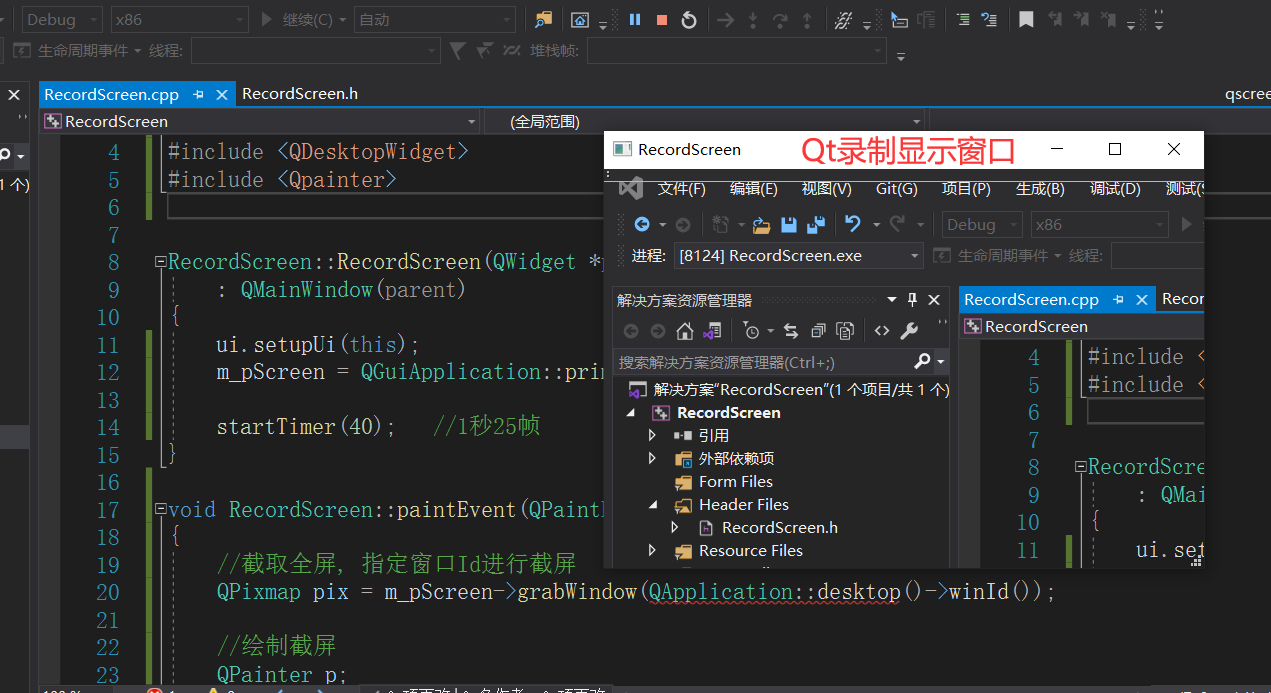Click View Code angle-brackets icon
The height and width of the screenshot is (693, 1271).
click(x=882, y=331)
